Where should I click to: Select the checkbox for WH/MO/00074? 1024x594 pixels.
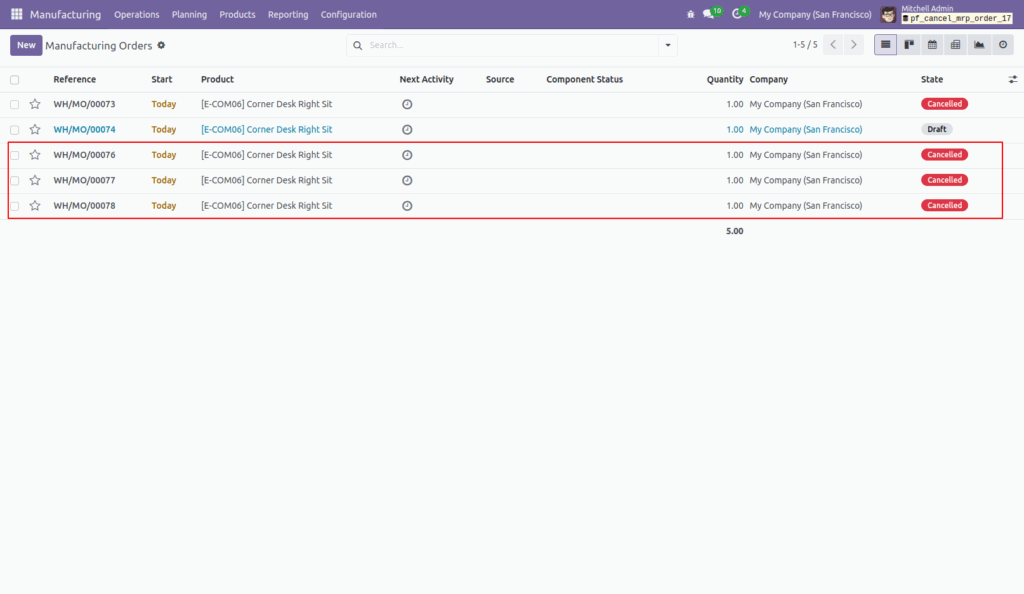coord(14,129)
